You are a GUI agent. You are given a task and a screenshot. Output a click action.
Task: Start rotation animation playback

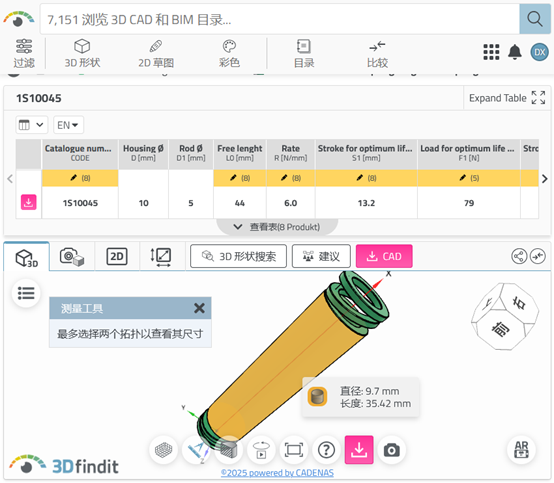(261, 450)
